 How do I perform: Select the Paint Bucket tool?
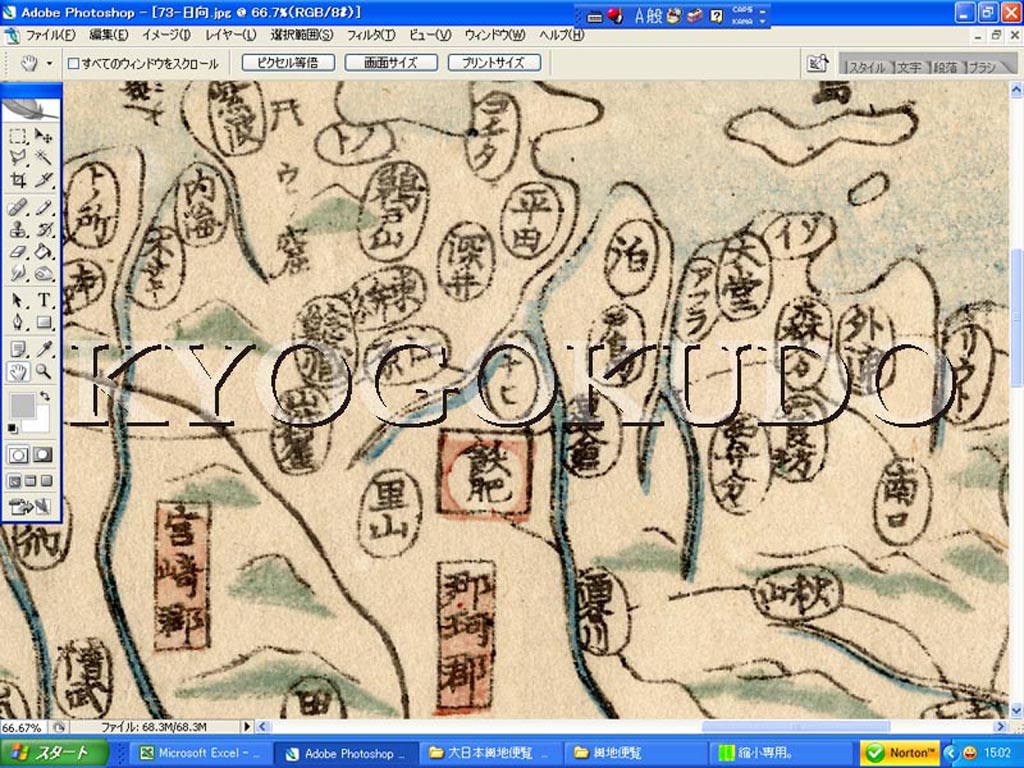click(43, 251)
